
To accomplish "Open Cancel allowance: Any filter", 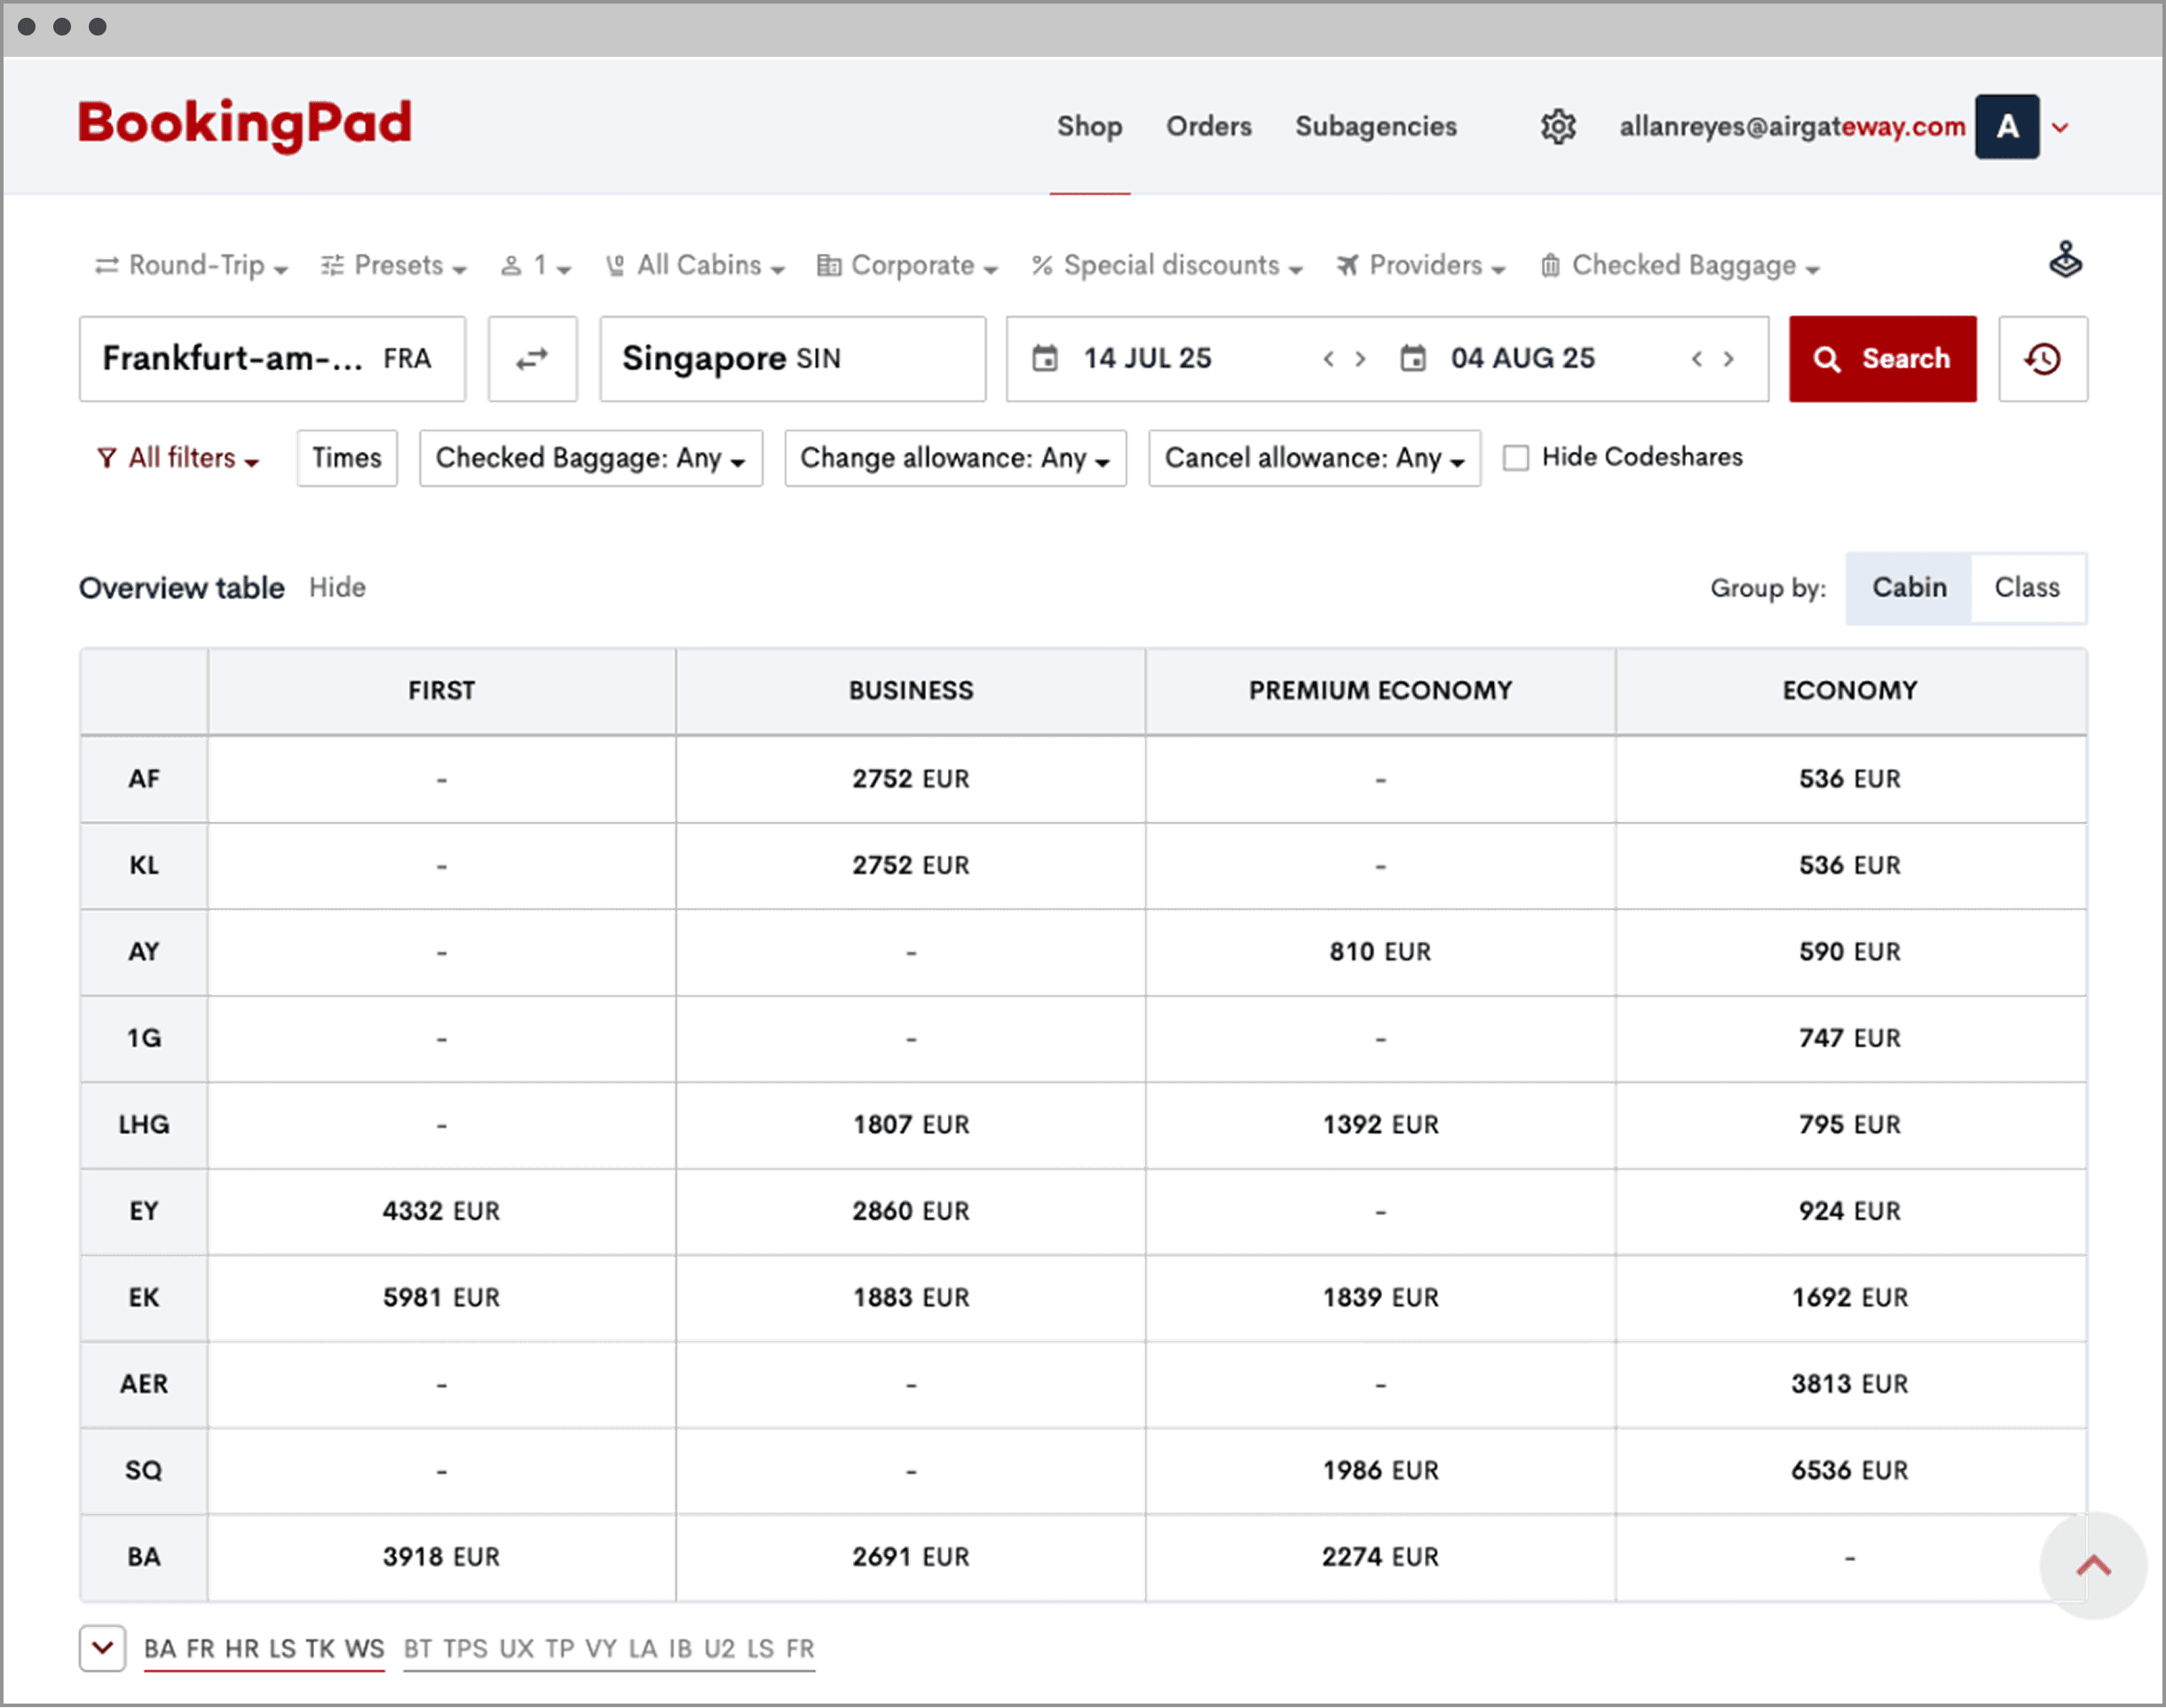I will point(1314,458).
